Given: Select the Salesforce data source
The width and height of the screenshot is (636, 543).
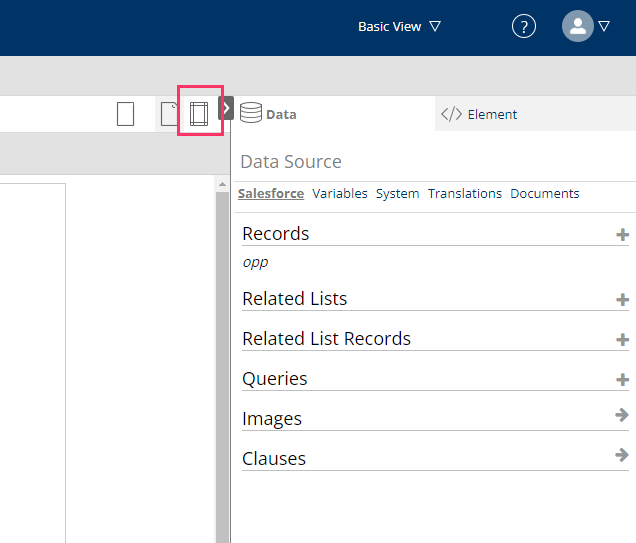Looking at the screenshot, I should [x=271, y=193].
